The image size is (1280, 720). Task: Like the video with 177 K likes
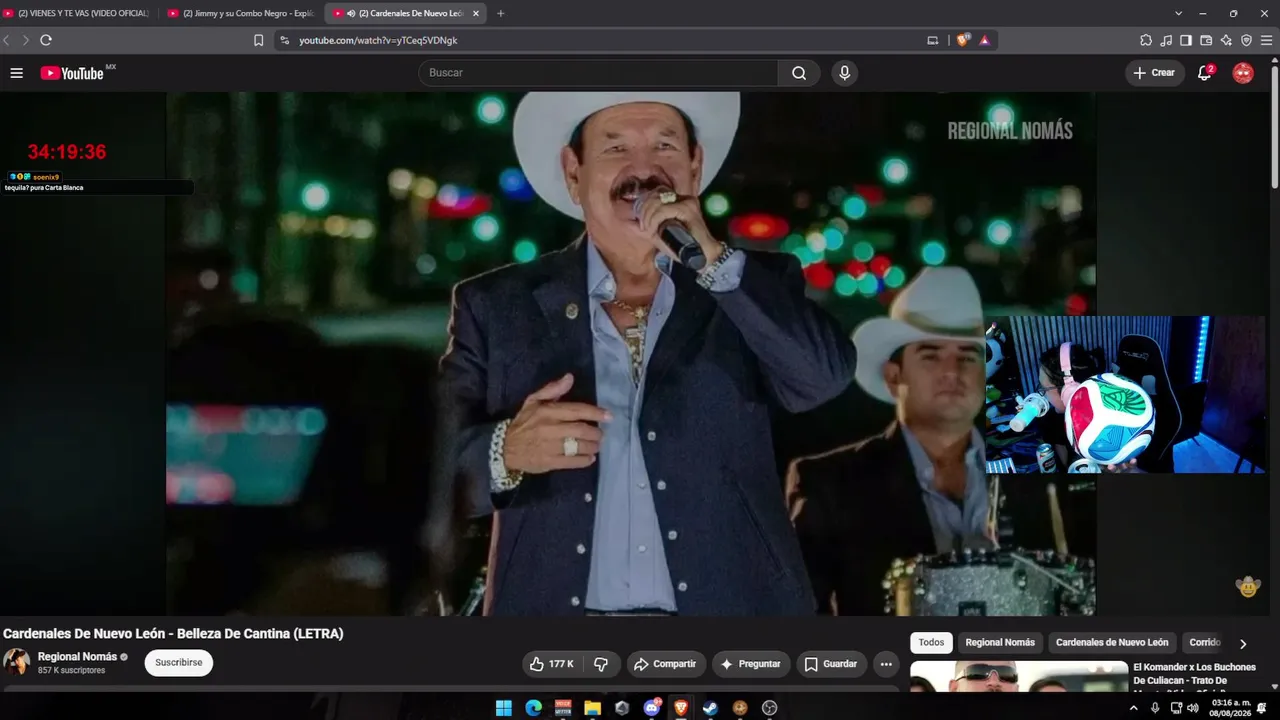coord(551,664)
